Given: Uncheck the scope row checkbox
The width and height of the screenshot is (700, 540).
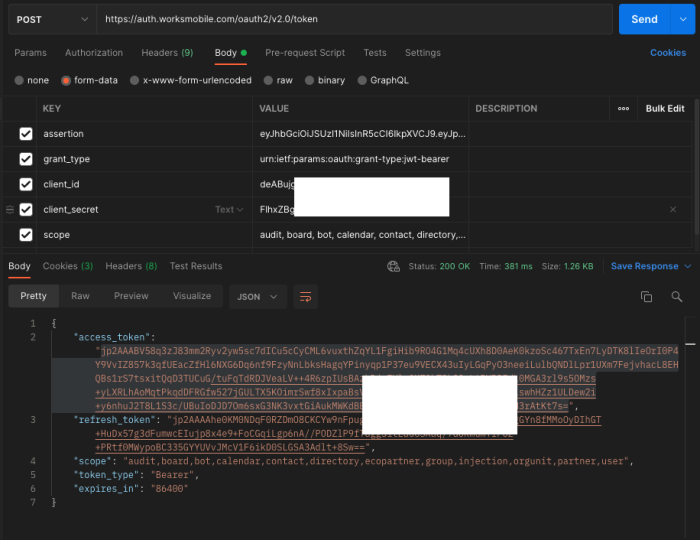Looking at the screenshot, I should (x=26, y=235).
